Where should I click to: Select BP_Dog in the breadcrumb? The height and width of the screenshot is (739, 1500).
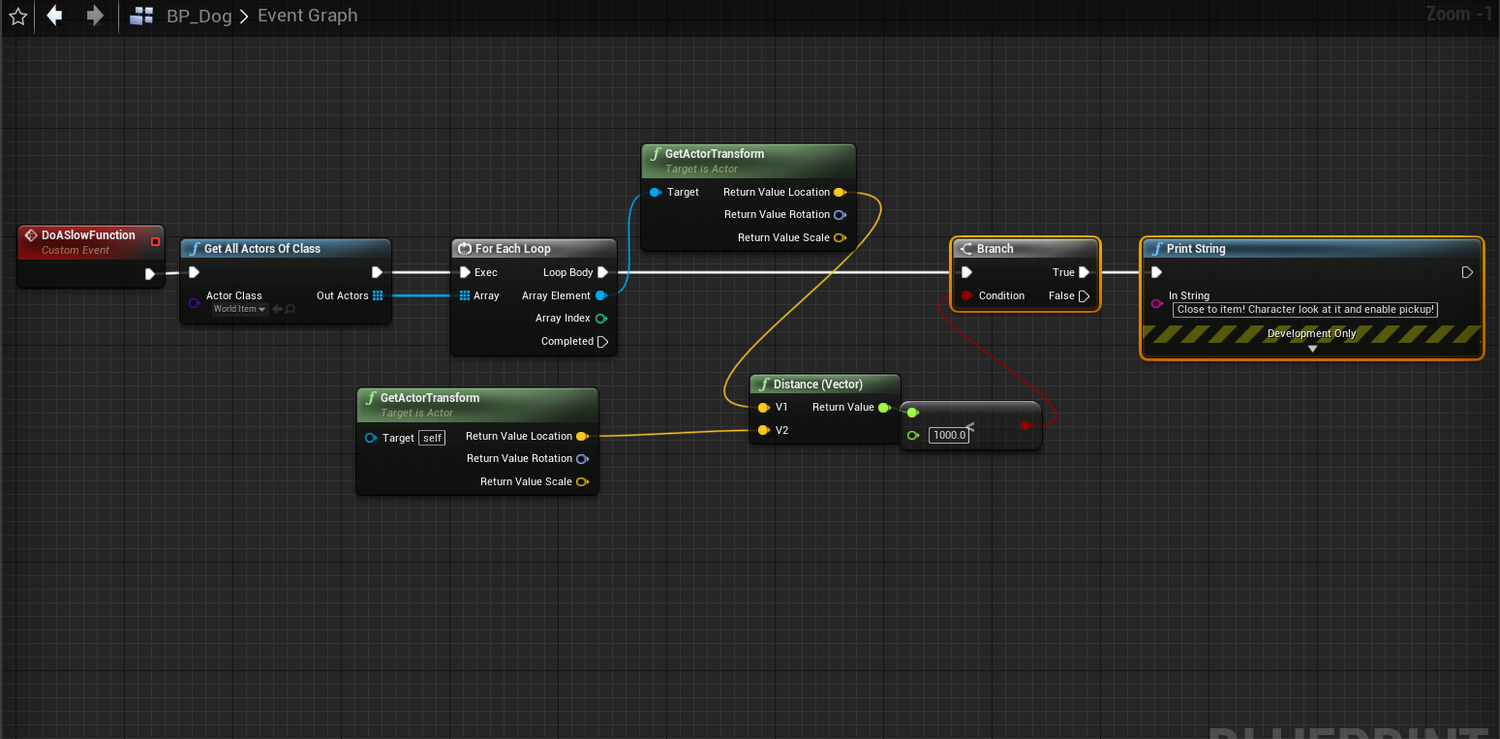199,16
